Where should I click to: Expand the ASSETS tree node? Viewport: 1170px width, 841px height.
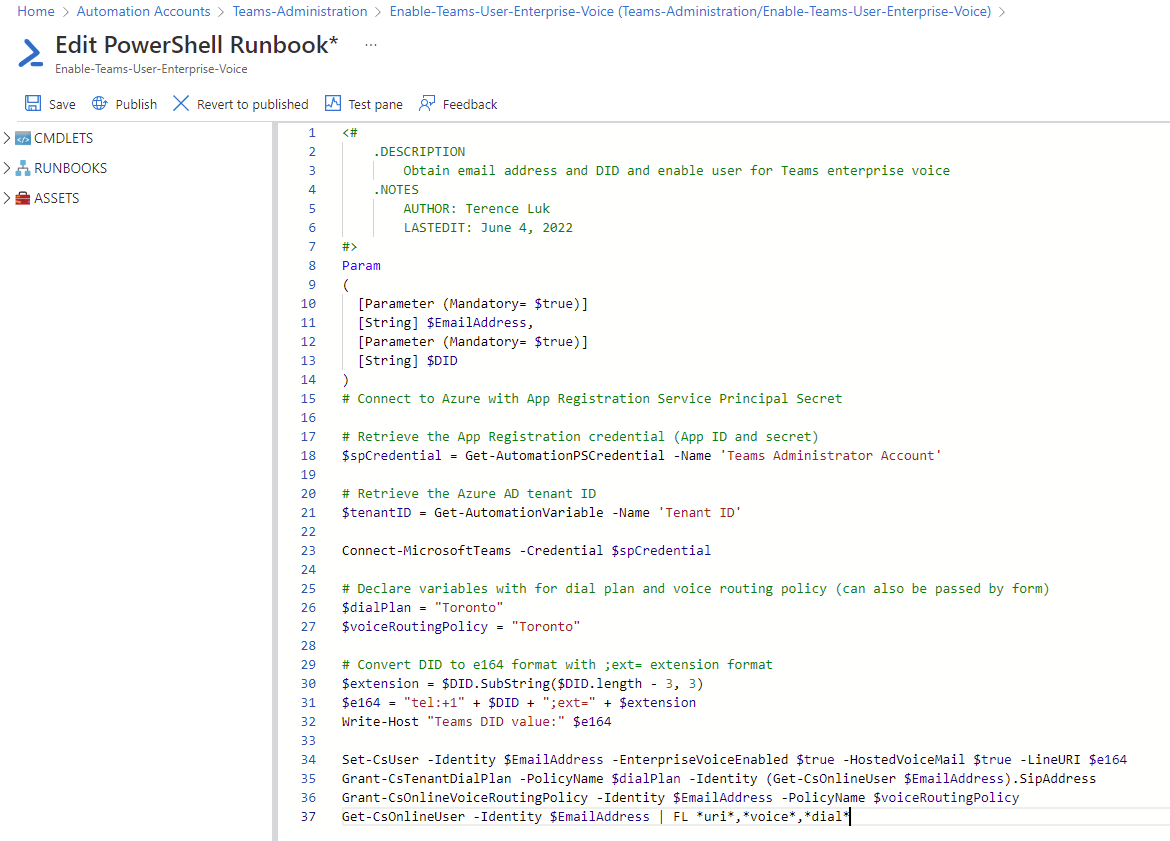pyautogui.click(x=8, y=198)
